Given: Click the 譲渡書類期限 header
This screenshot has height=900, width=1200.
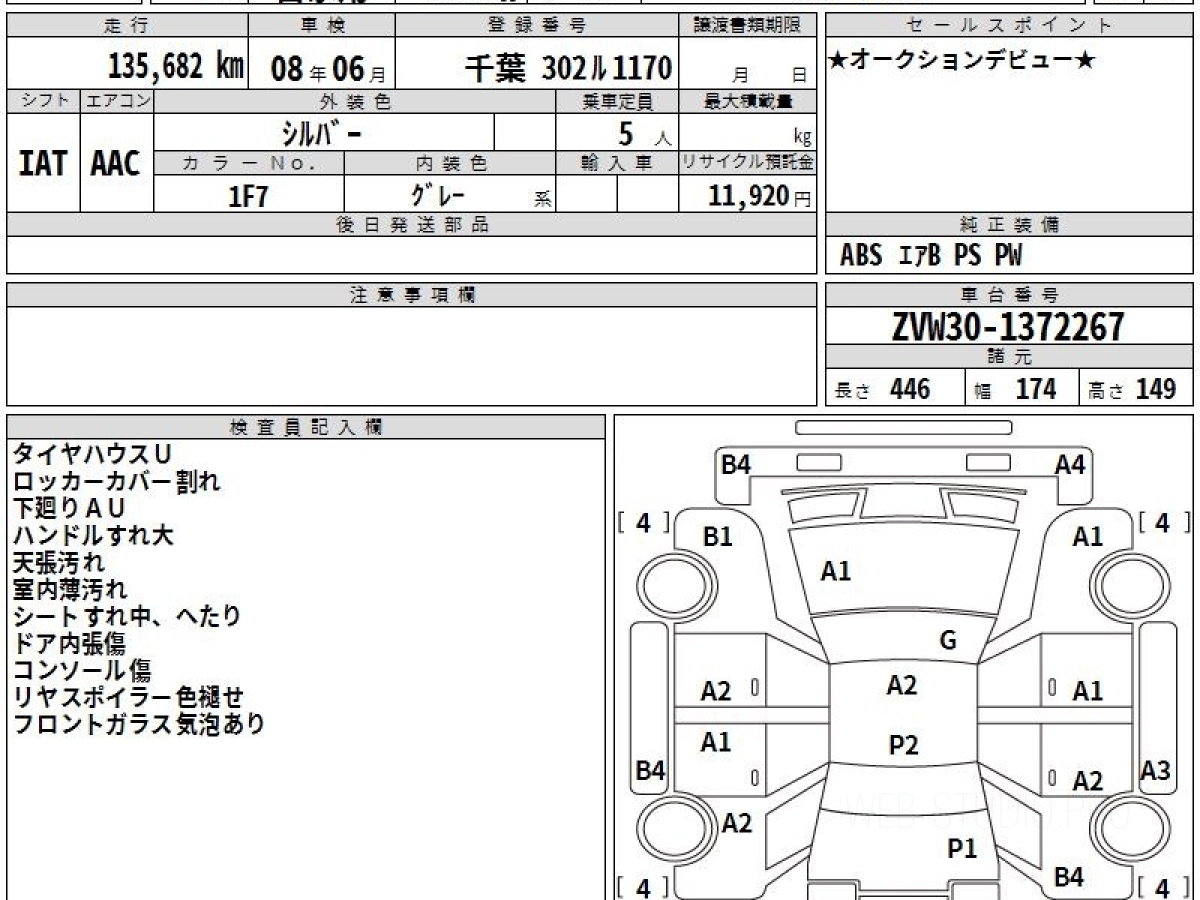Looking at the screenshot, I should 748,26.
